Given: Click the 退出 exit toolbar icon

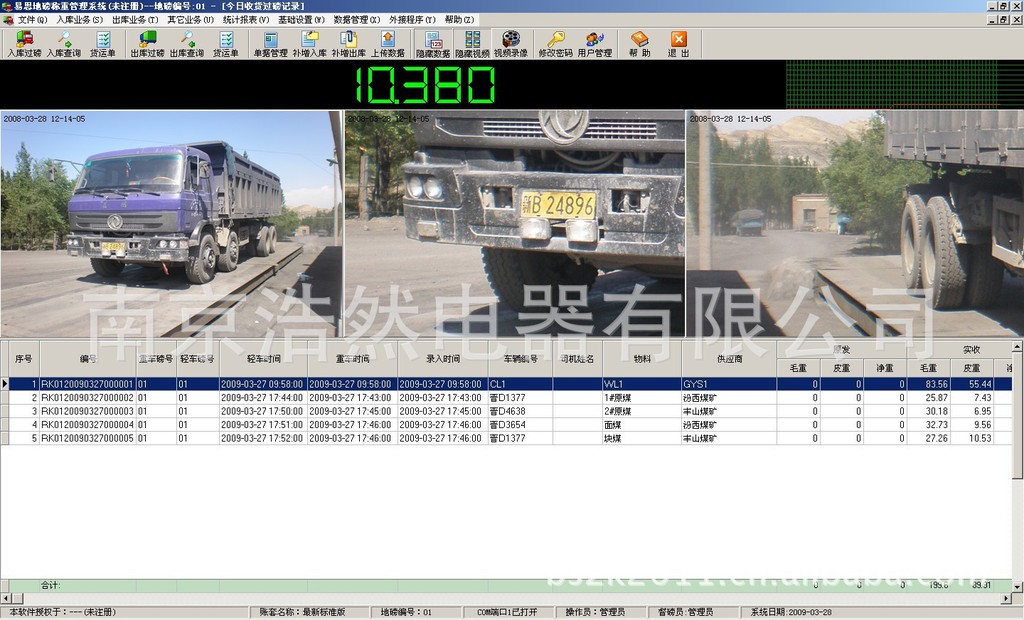Looking at the screenshot, I should coord(679,44).
